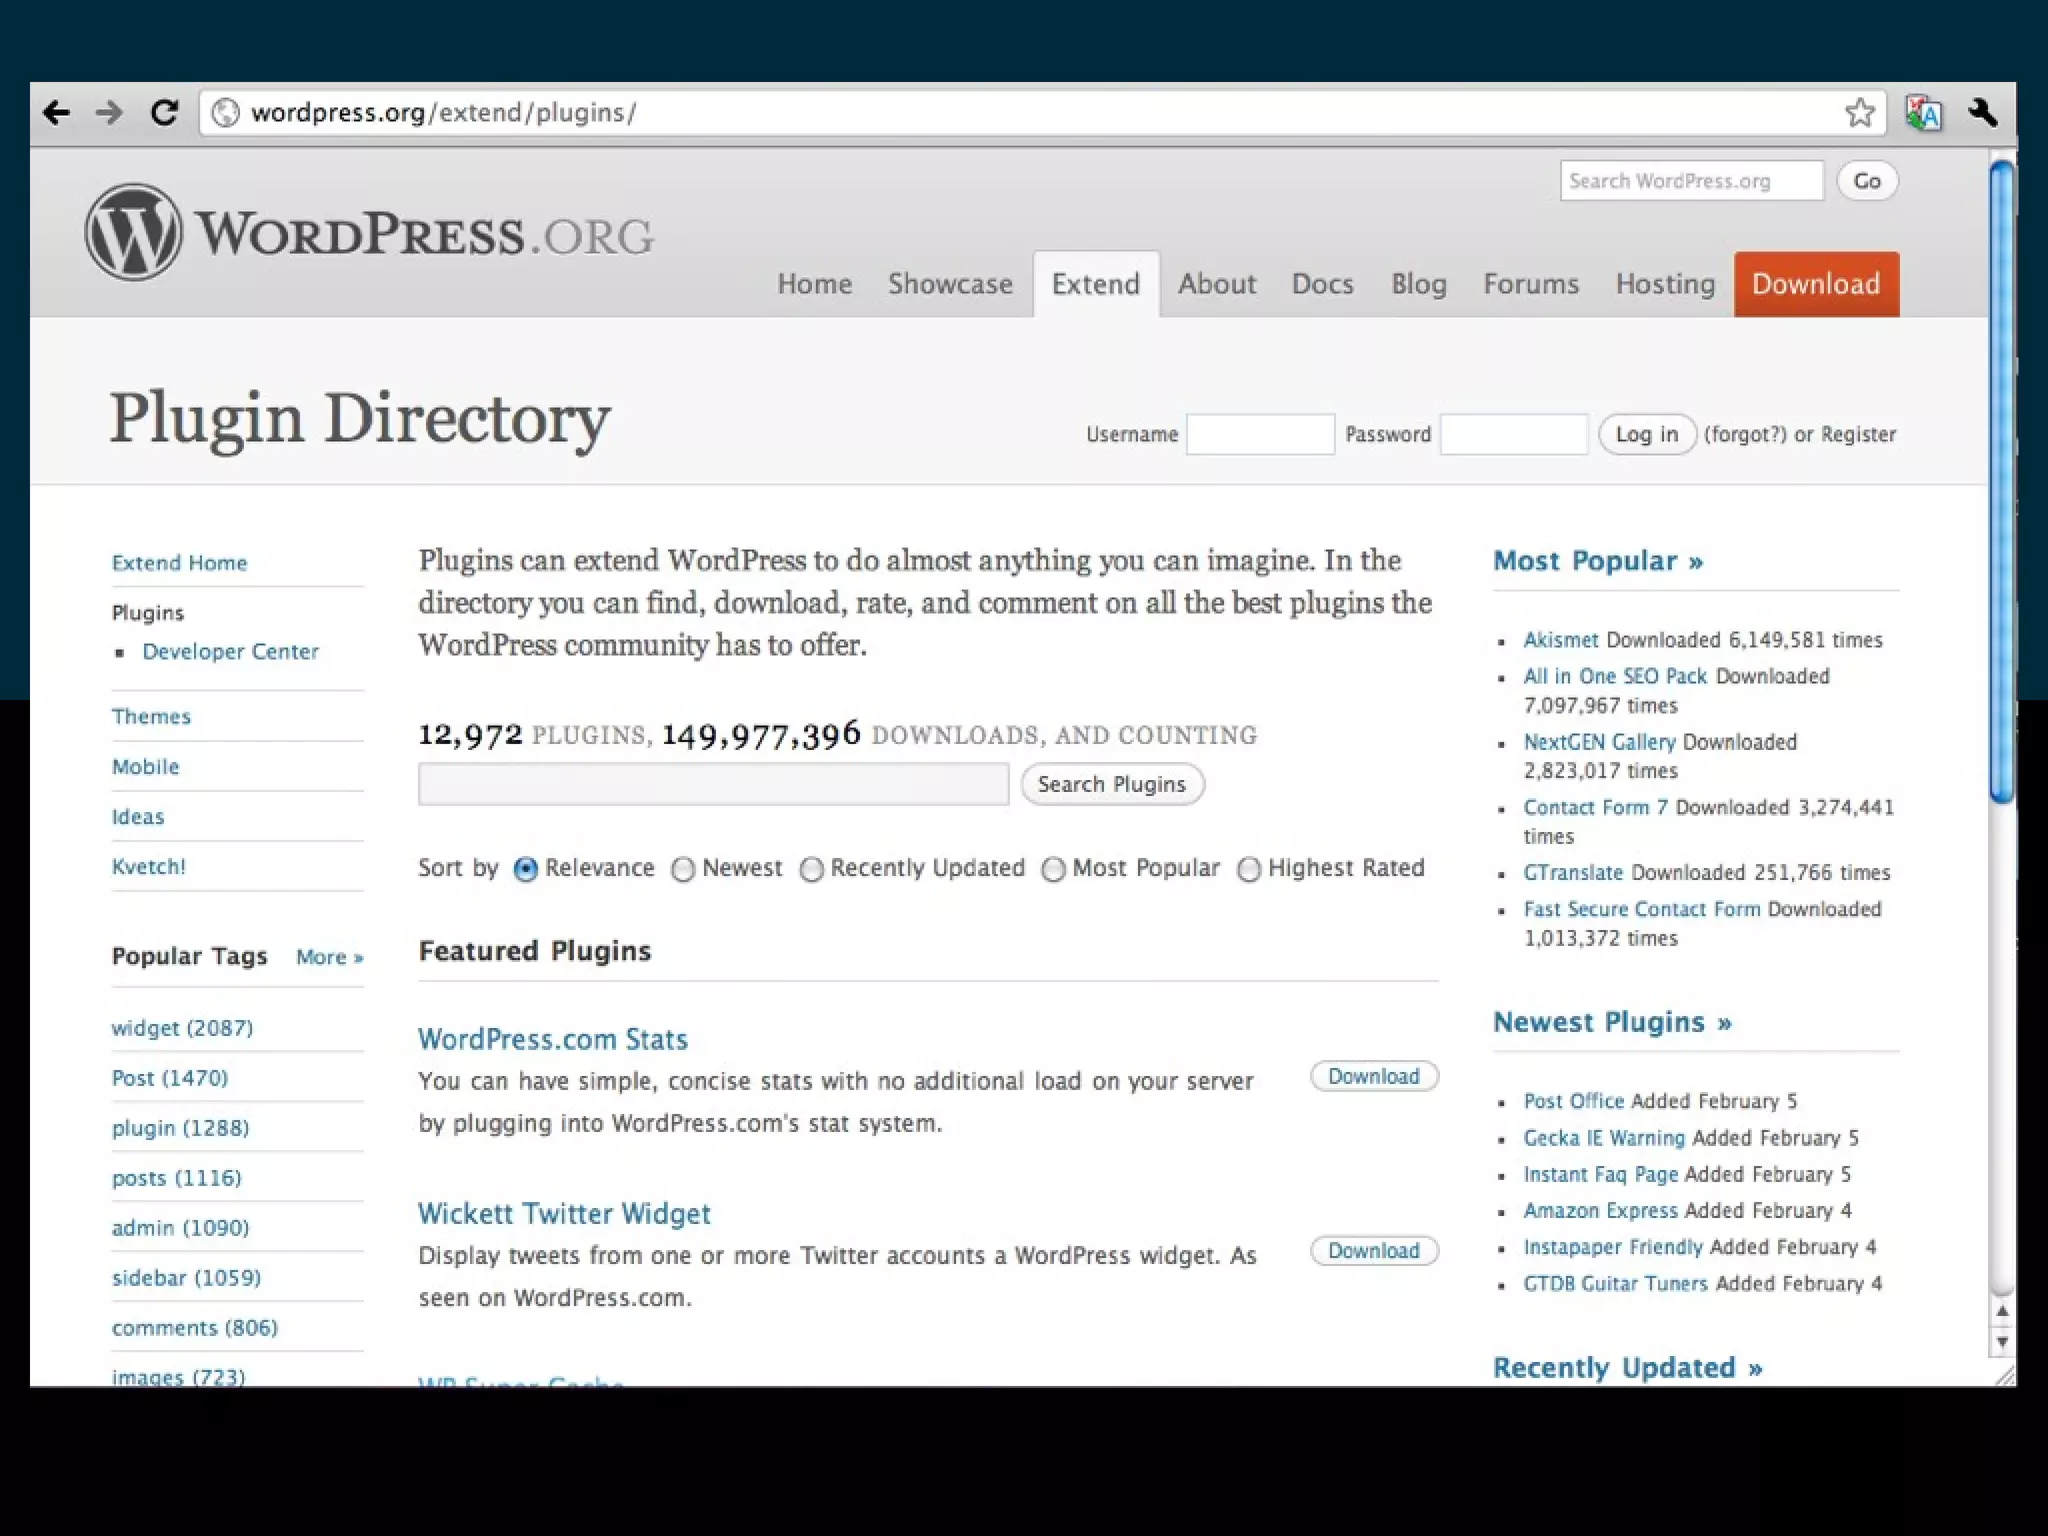This screenshot has height=1536, width=2048.
Task: Focus the Username input field
Action: [1260, 435]
